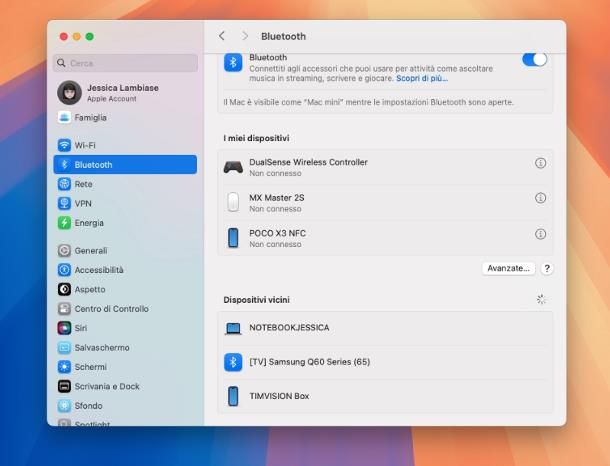610x466 pixels.
Task: Click the phone icon for TIMVISION Box
Action: 233,396
